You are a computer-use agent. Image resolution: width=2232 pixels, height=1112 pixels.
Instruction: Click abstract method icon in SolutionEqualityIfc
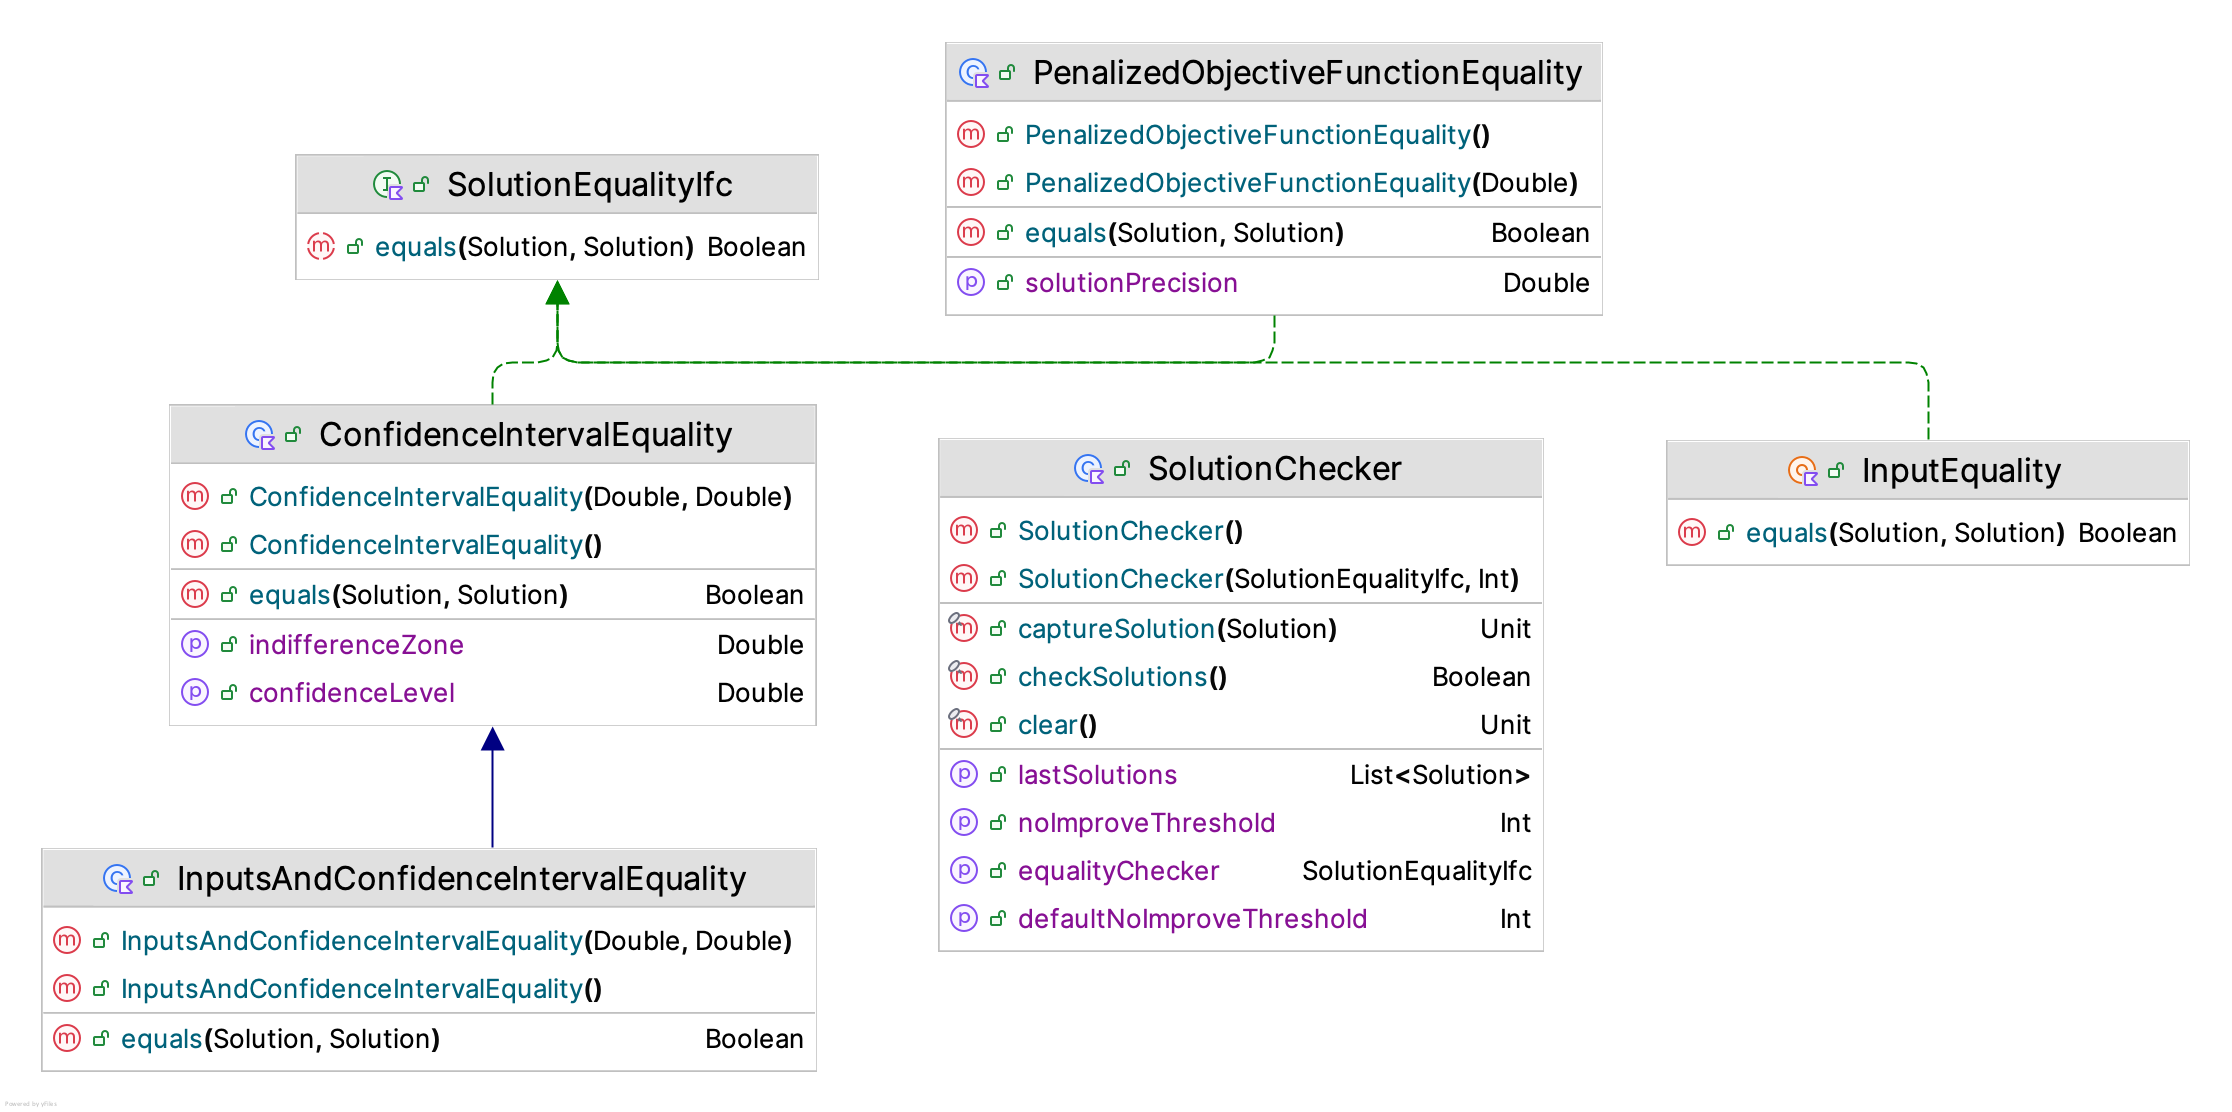pyautogui.click(x=321, y=246)
